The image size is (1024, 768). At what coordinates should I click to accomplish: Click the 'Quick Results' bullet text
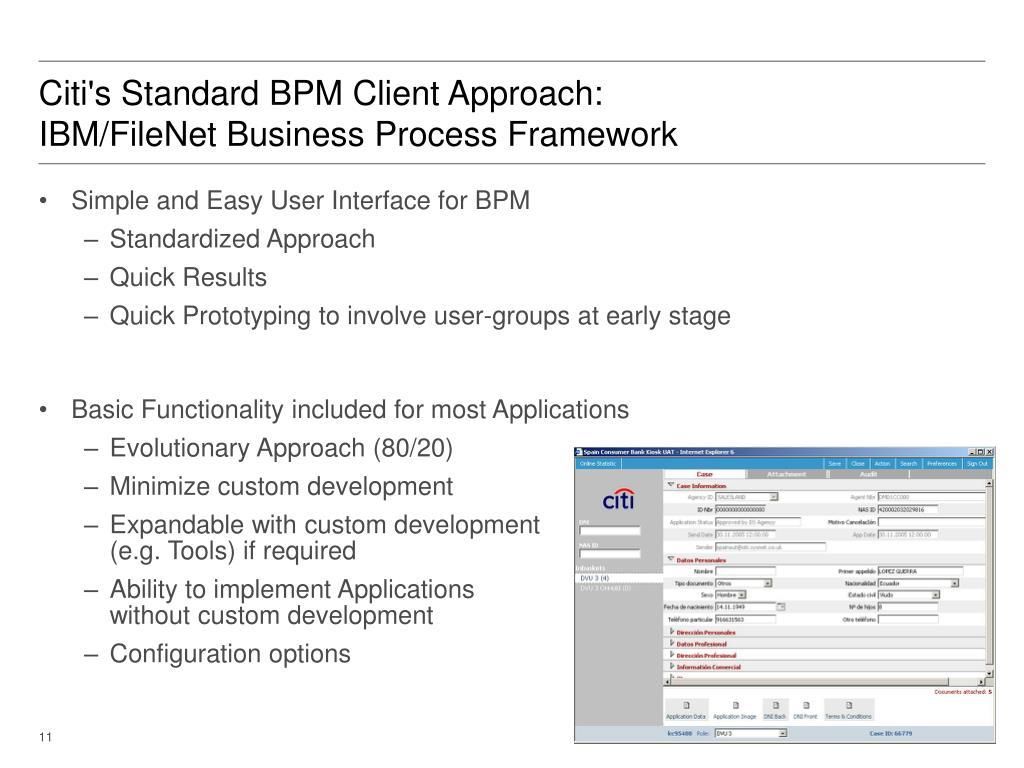click(x=188, y=278)
